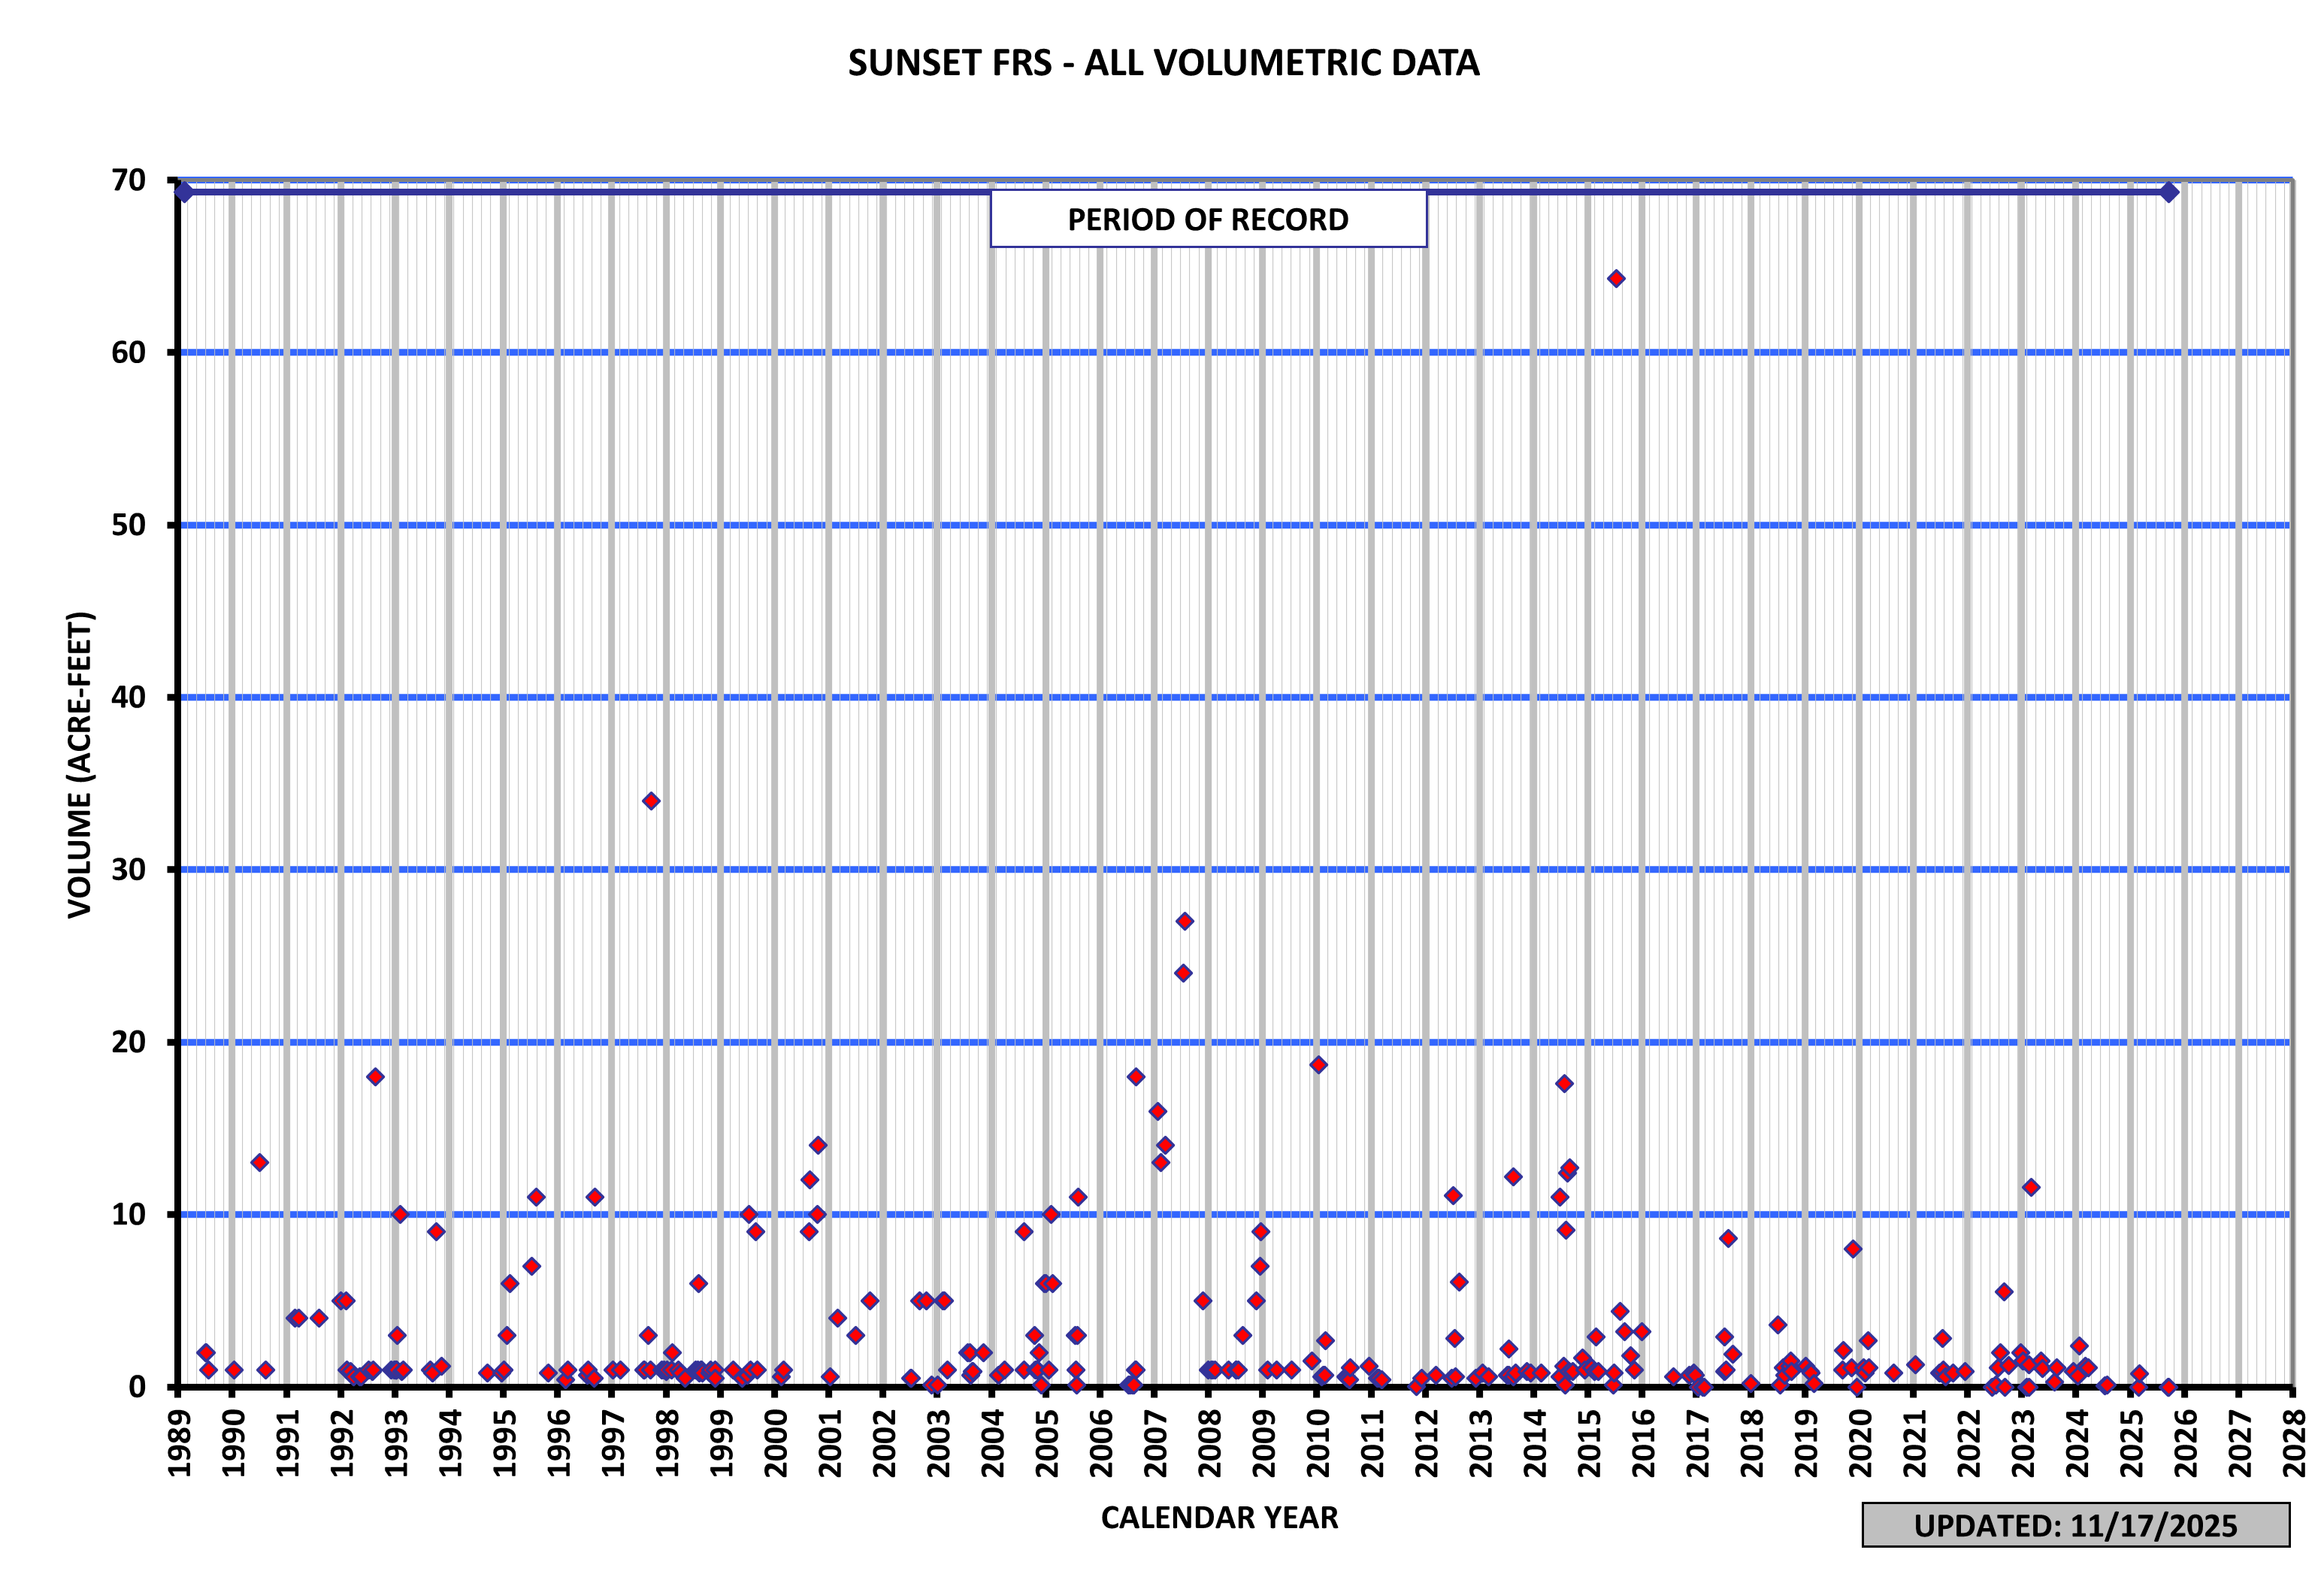Click the PERIOD OF RECORD label box
Image resolution: width=2324 pixels, height=1577 pixels.
pos(1208,219)
